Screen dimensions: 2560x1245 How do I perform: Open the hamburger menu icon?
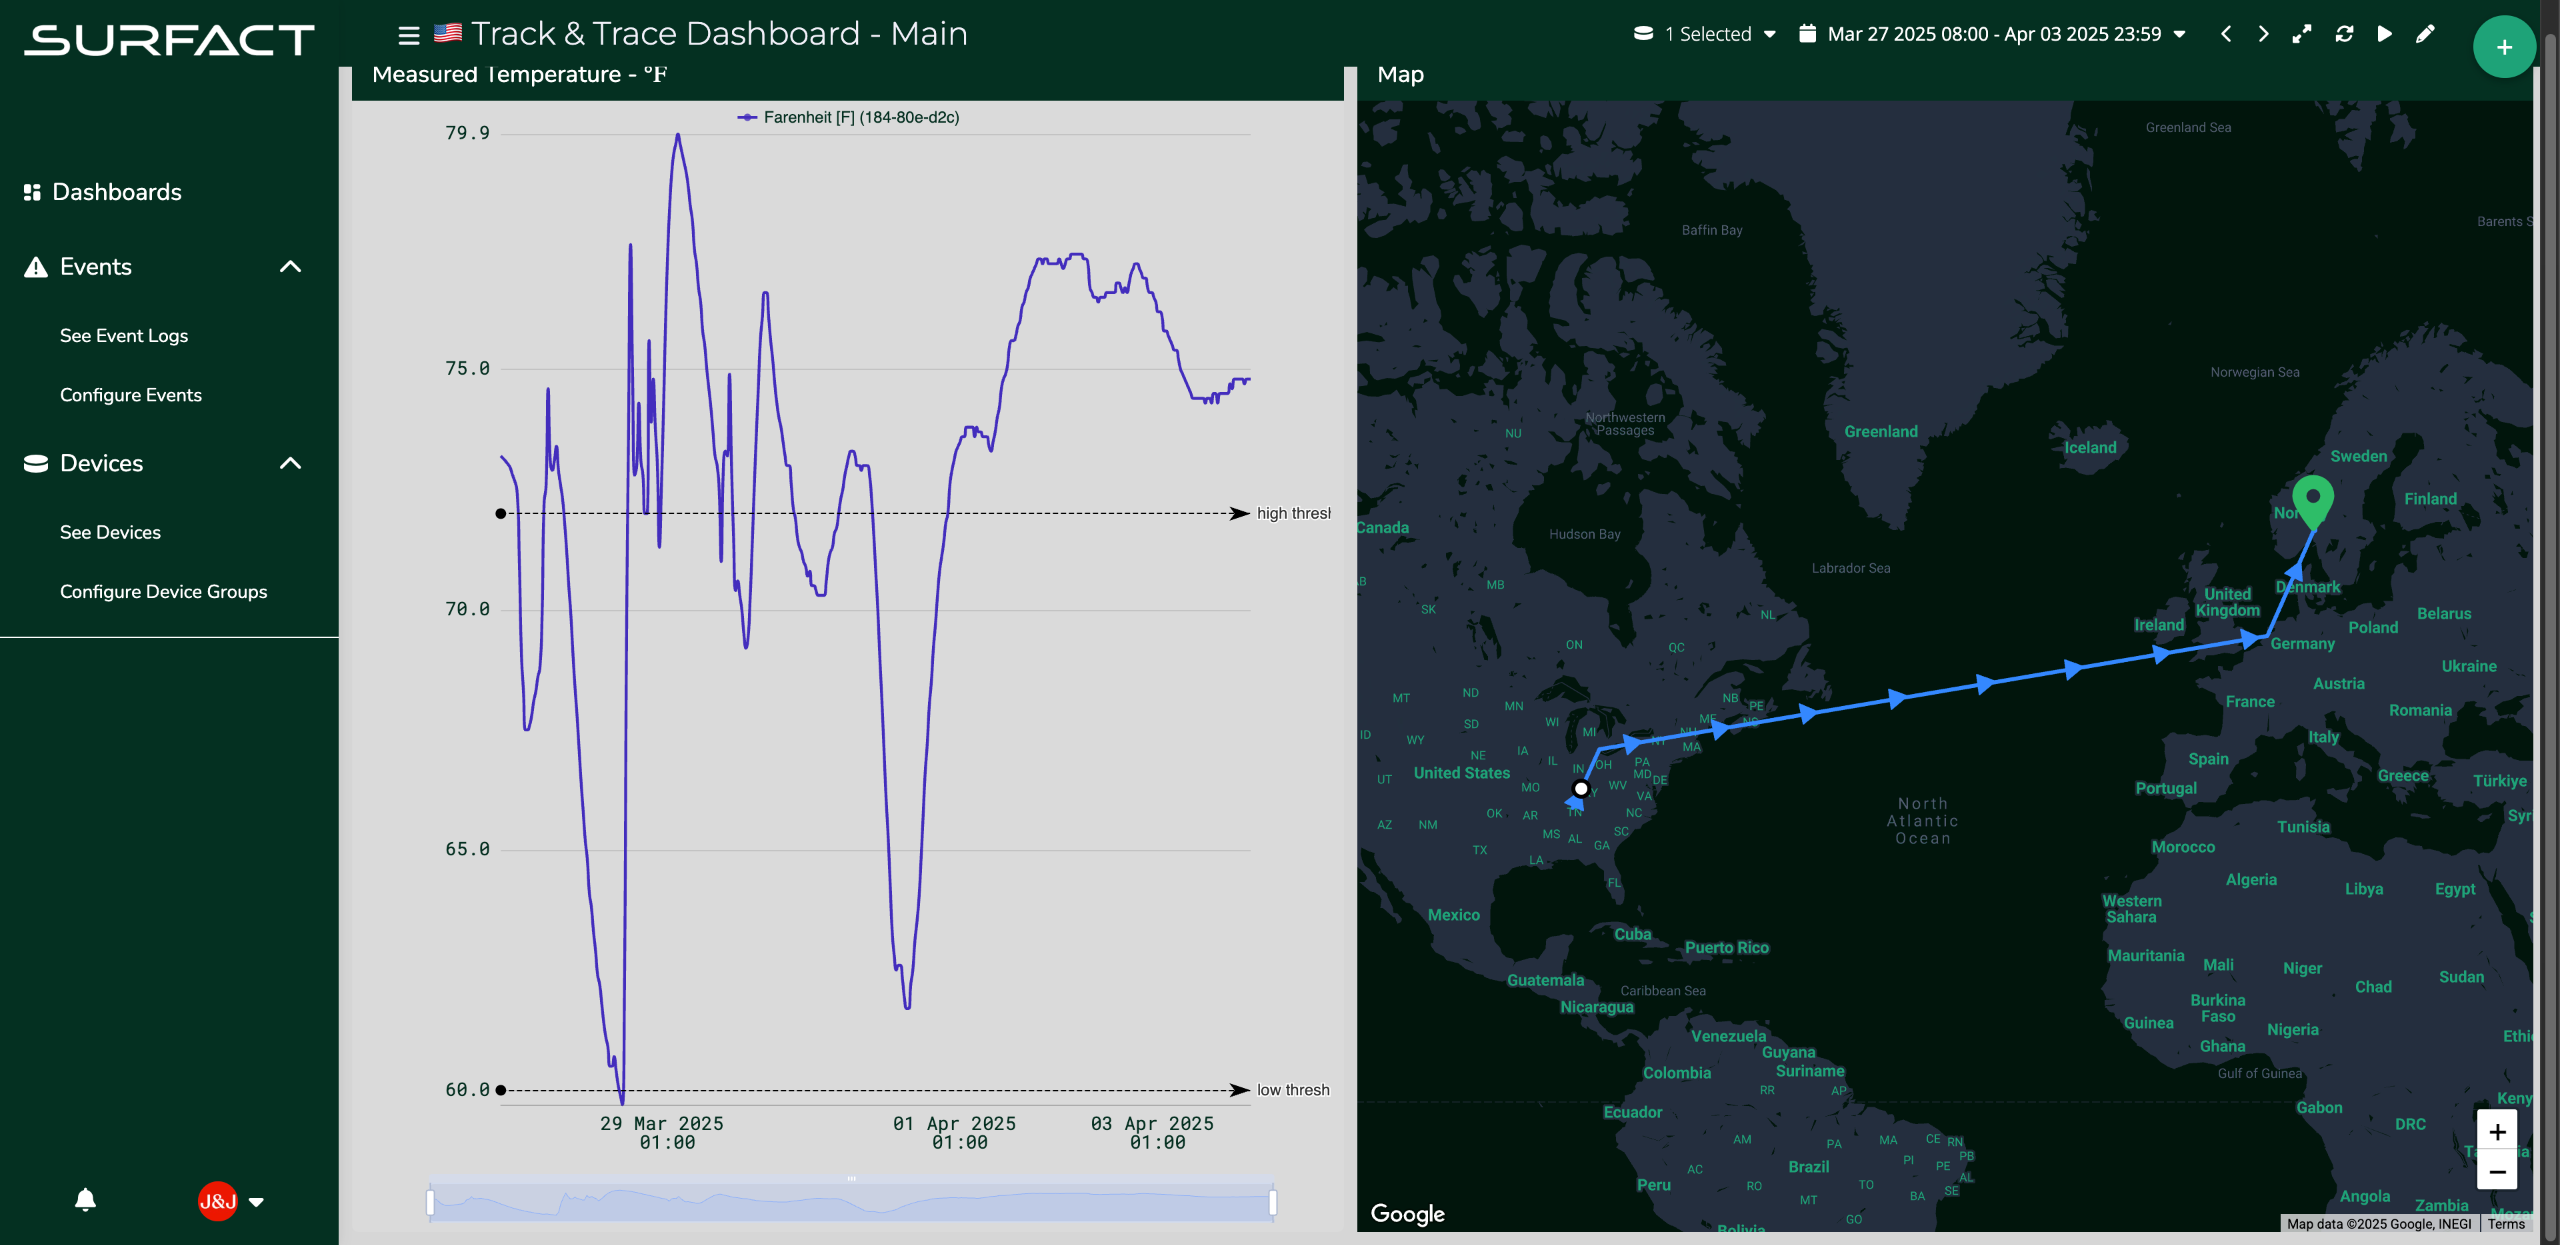(x=408, y=35)
